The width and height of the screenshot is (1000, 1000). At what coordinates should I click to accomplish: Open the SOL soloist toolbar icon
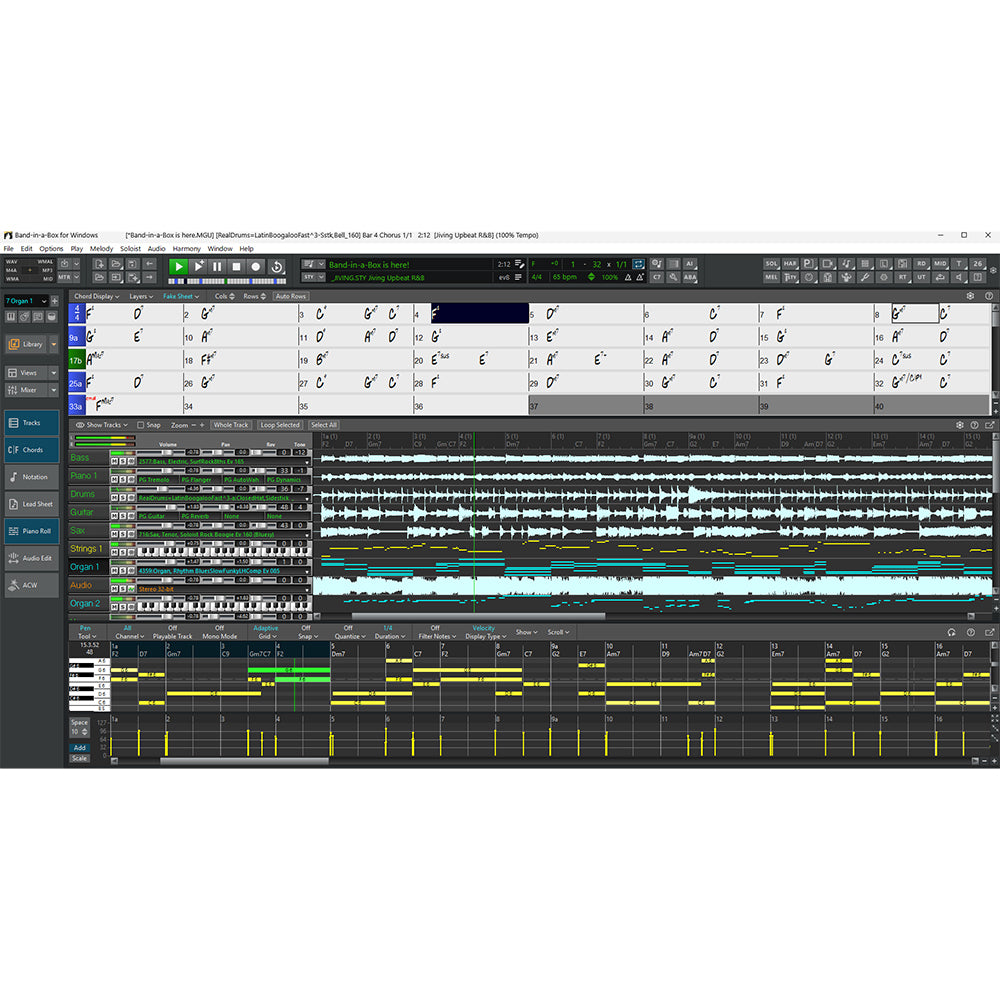[770, 264]
